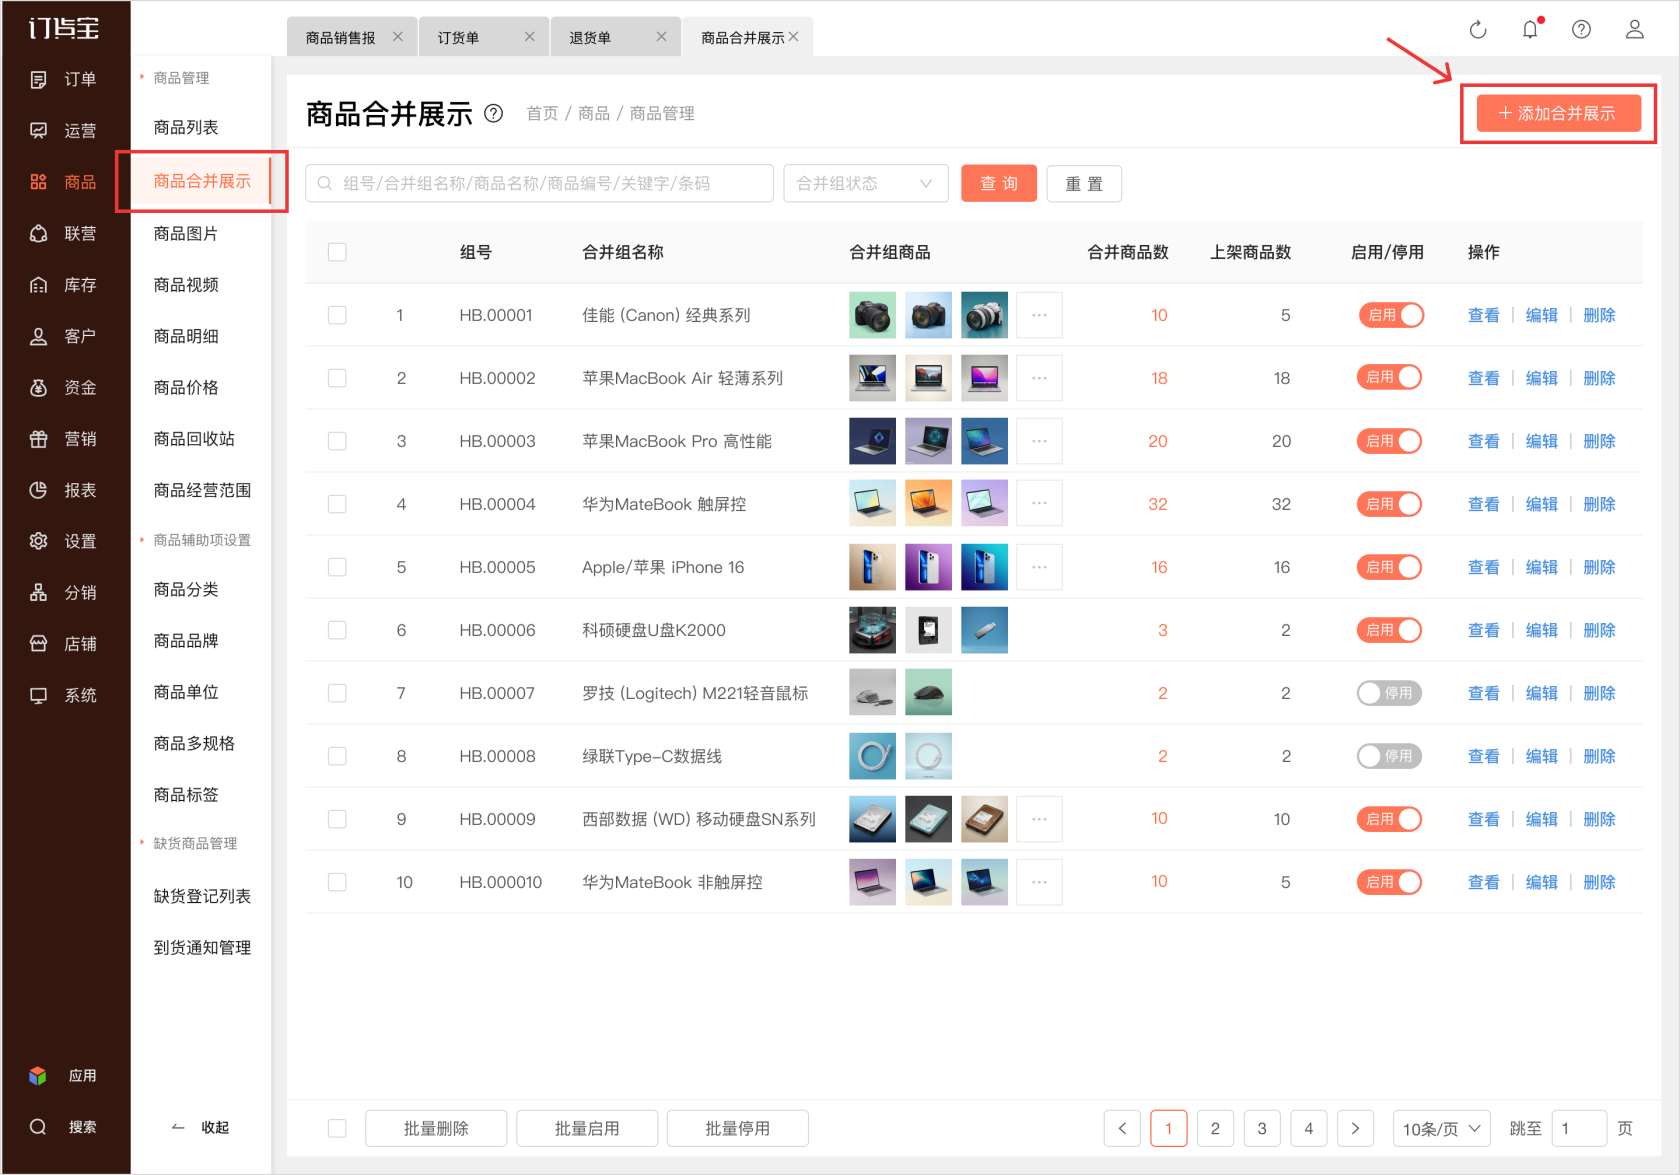The height and width of the screenshot is (1175, 1680).
Task: Open the 联营 sidebar icon
Action: [x=39, y=233]
